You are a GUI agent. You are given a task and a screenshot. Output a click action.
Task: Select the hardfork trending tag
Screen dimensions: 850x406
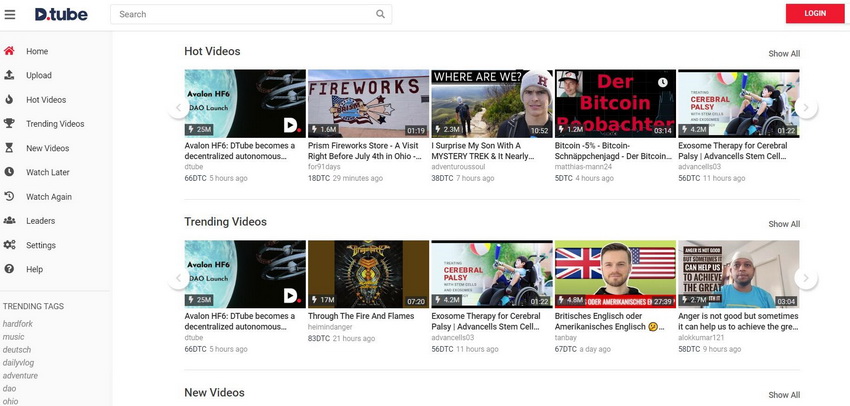18,324
